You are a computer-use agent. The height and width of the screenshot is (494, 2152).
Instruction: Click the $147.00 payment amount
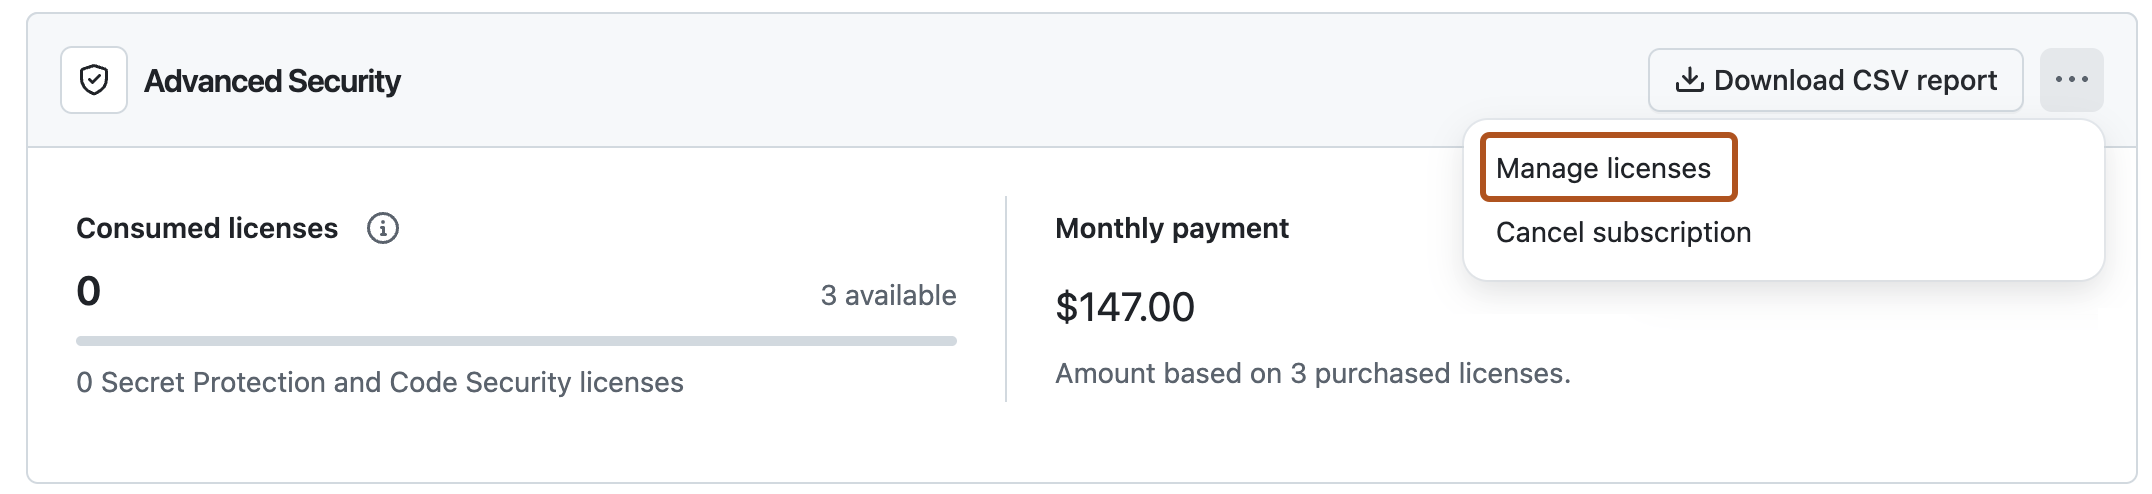pos(1124,307)
